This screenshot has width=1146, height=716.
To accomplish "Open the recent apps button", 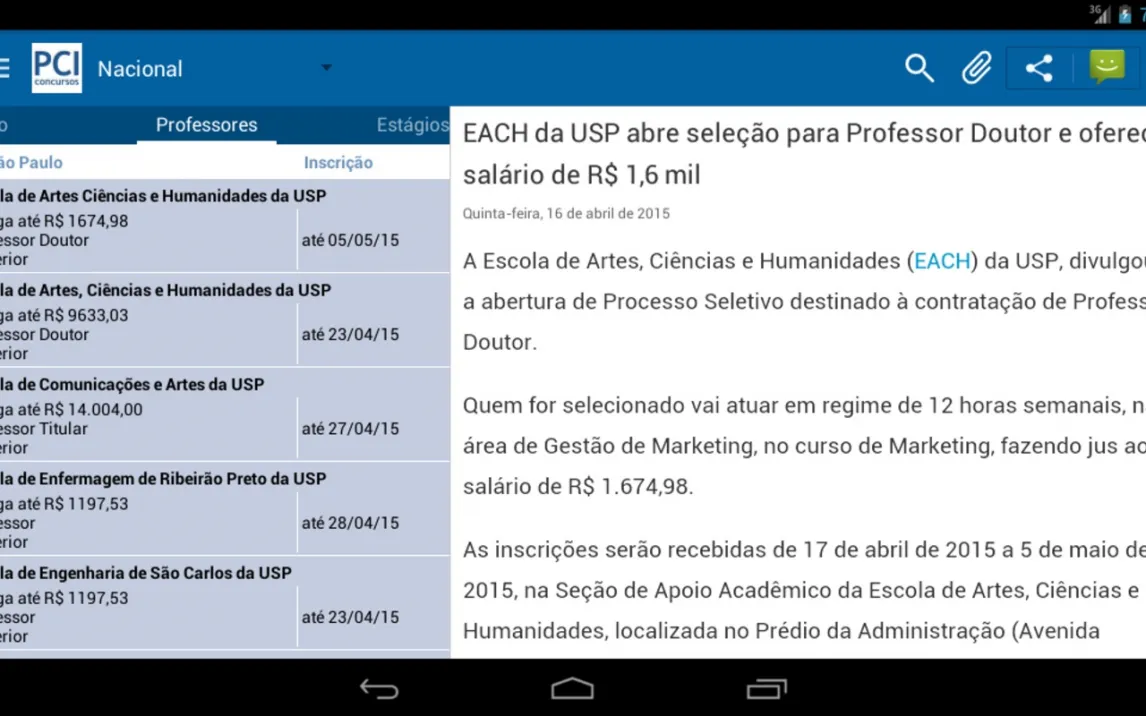I will click(766, 689).
